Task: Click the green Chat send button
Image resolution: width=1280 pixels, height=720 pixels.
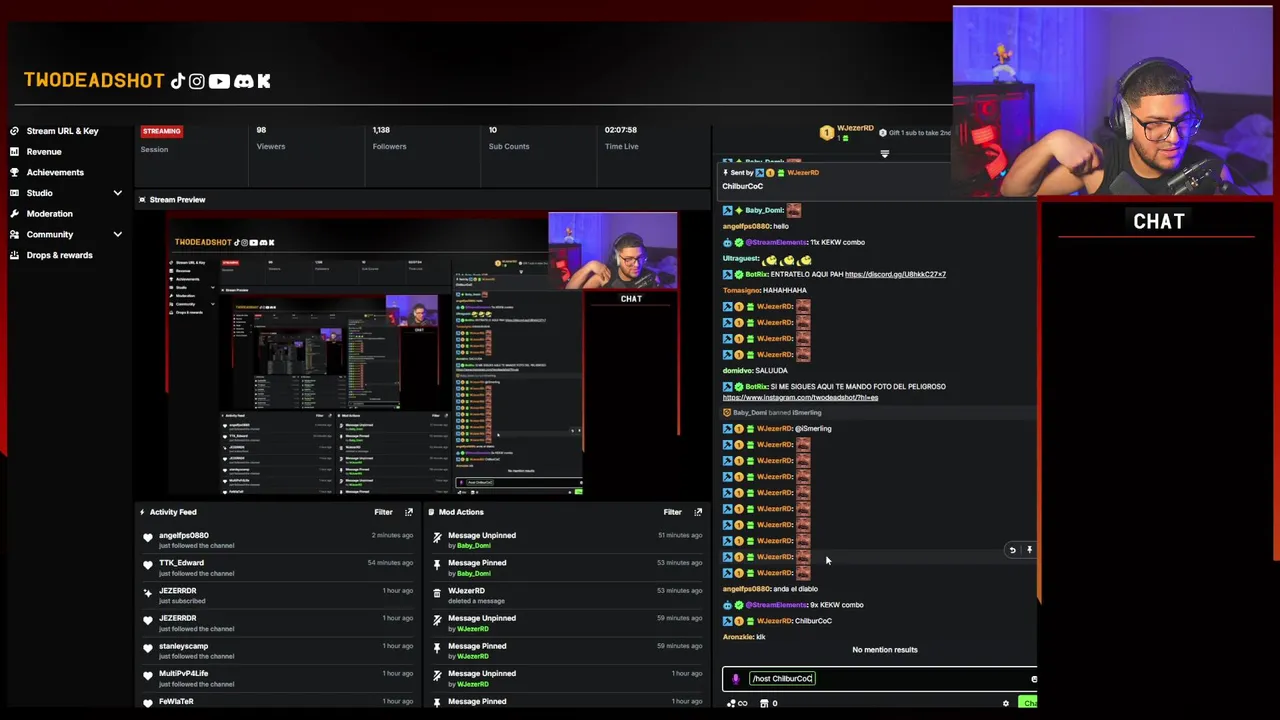Action: click(1028, 704)
